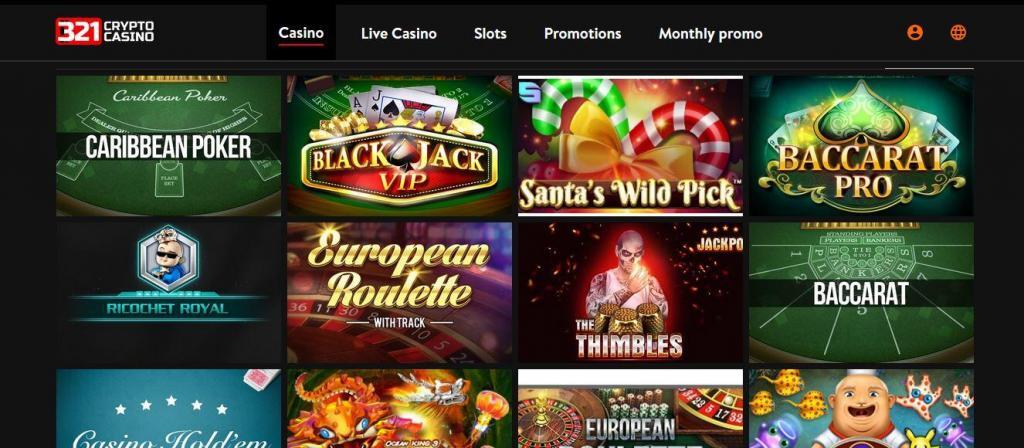
Task: Launch the Ricochet Royal game
Action: (168, 293)
